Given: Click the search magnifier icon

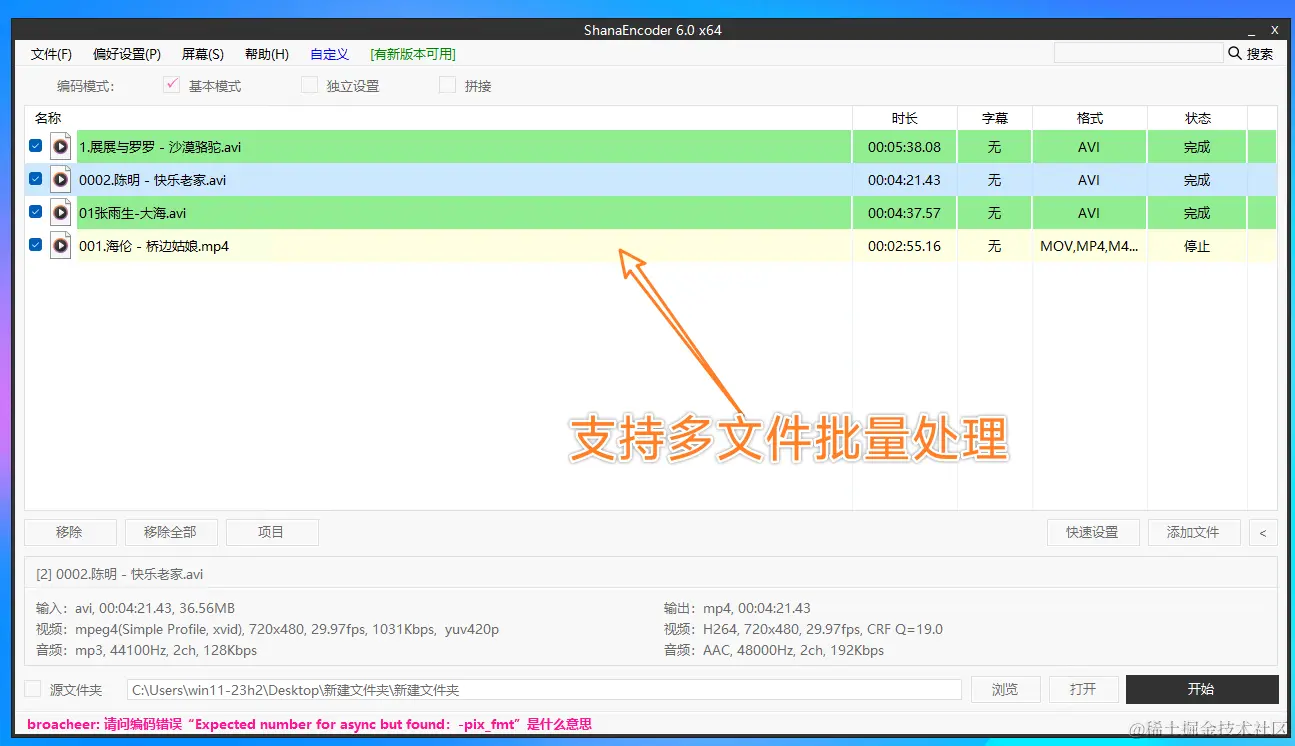Looking at the screenshot, I should tap(1234, 53).
